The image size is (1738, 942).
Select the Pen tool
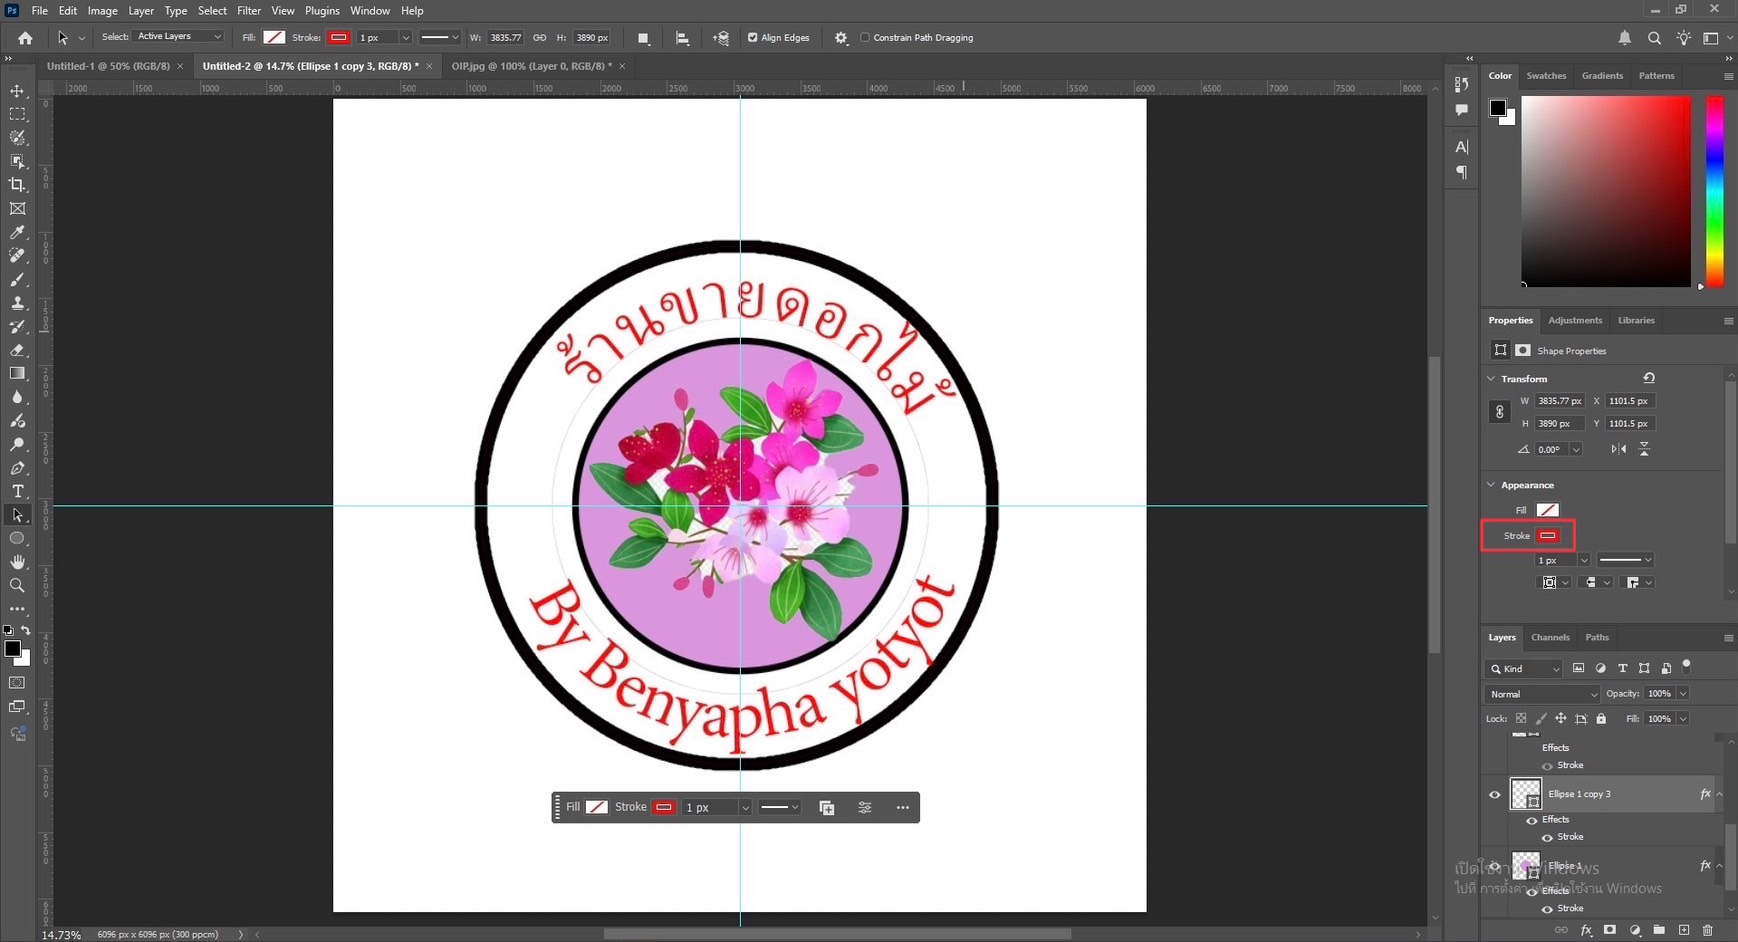[17, 468]
